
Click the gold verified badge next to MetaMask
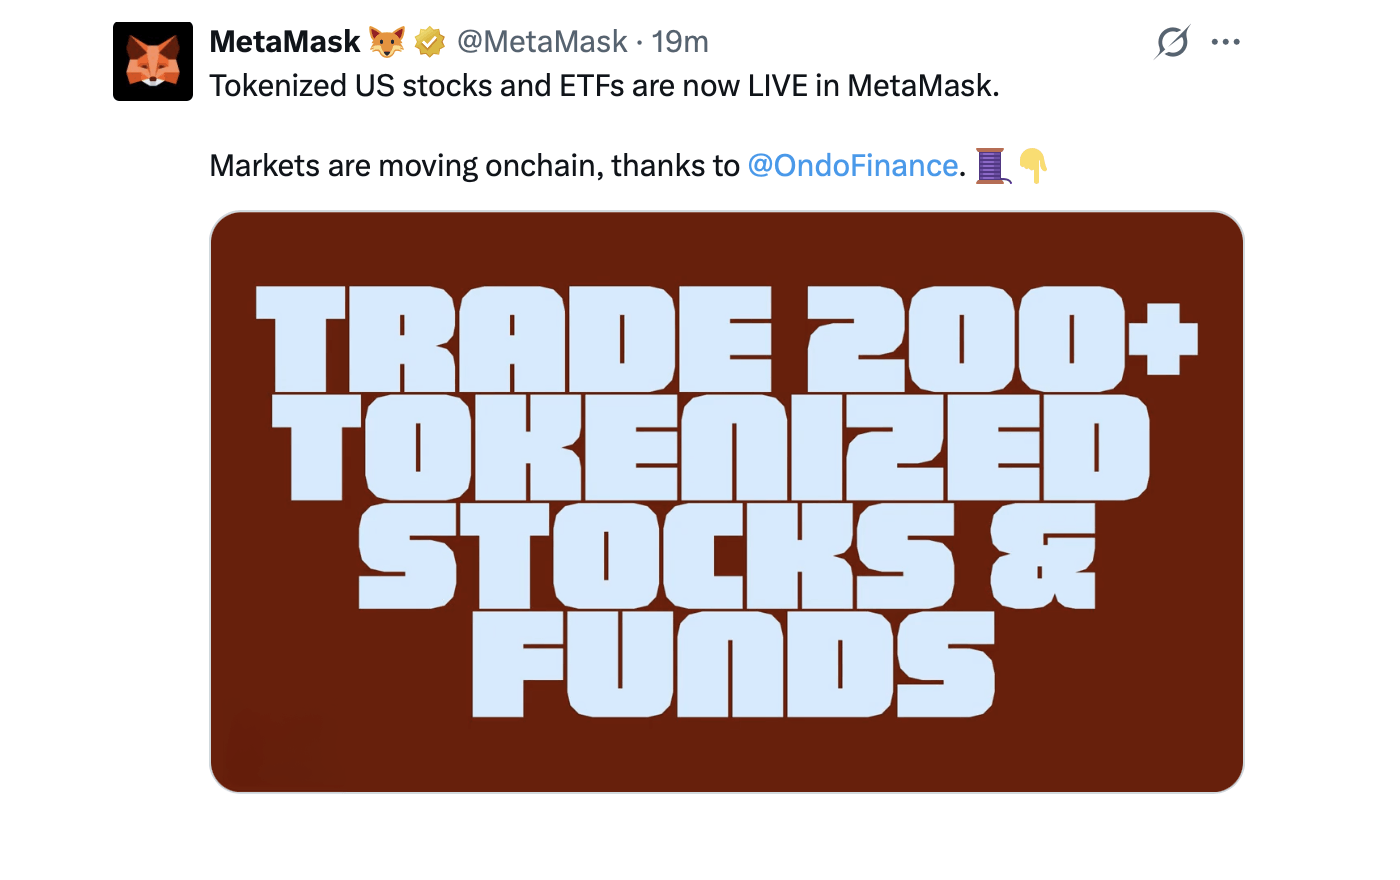pos(429,41)
